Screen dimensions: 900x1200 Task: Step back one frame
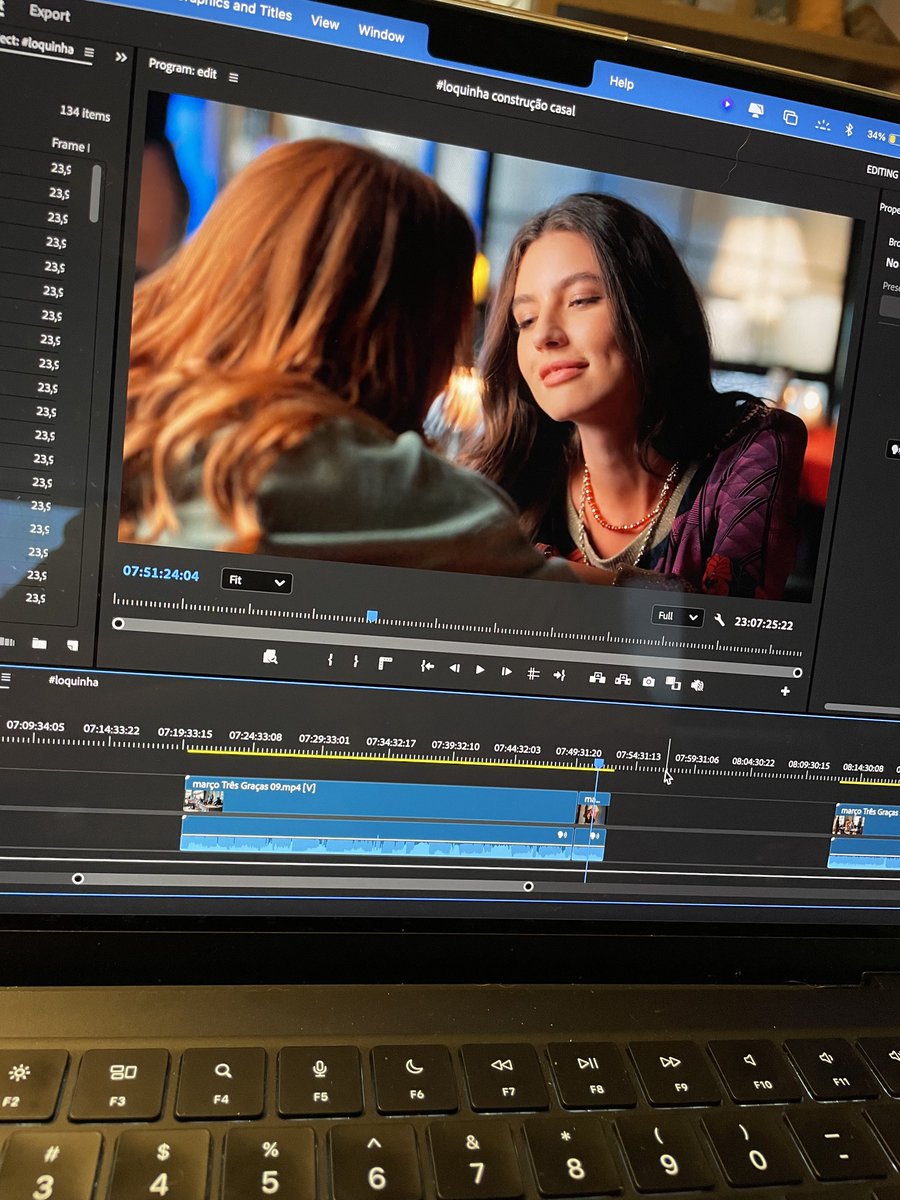pyautogui.click(x=454, y=668)
